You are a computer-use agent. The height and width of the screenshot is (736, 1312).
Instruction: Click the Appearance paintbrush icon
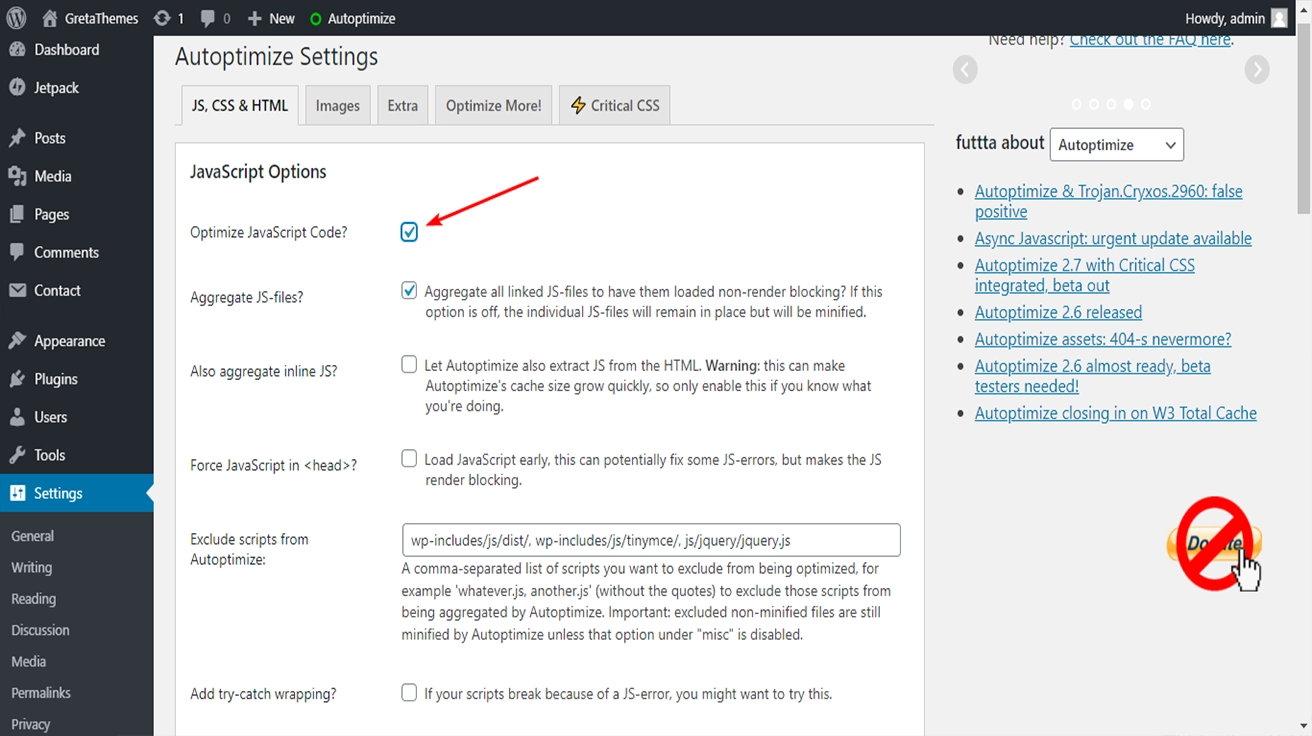17,341
